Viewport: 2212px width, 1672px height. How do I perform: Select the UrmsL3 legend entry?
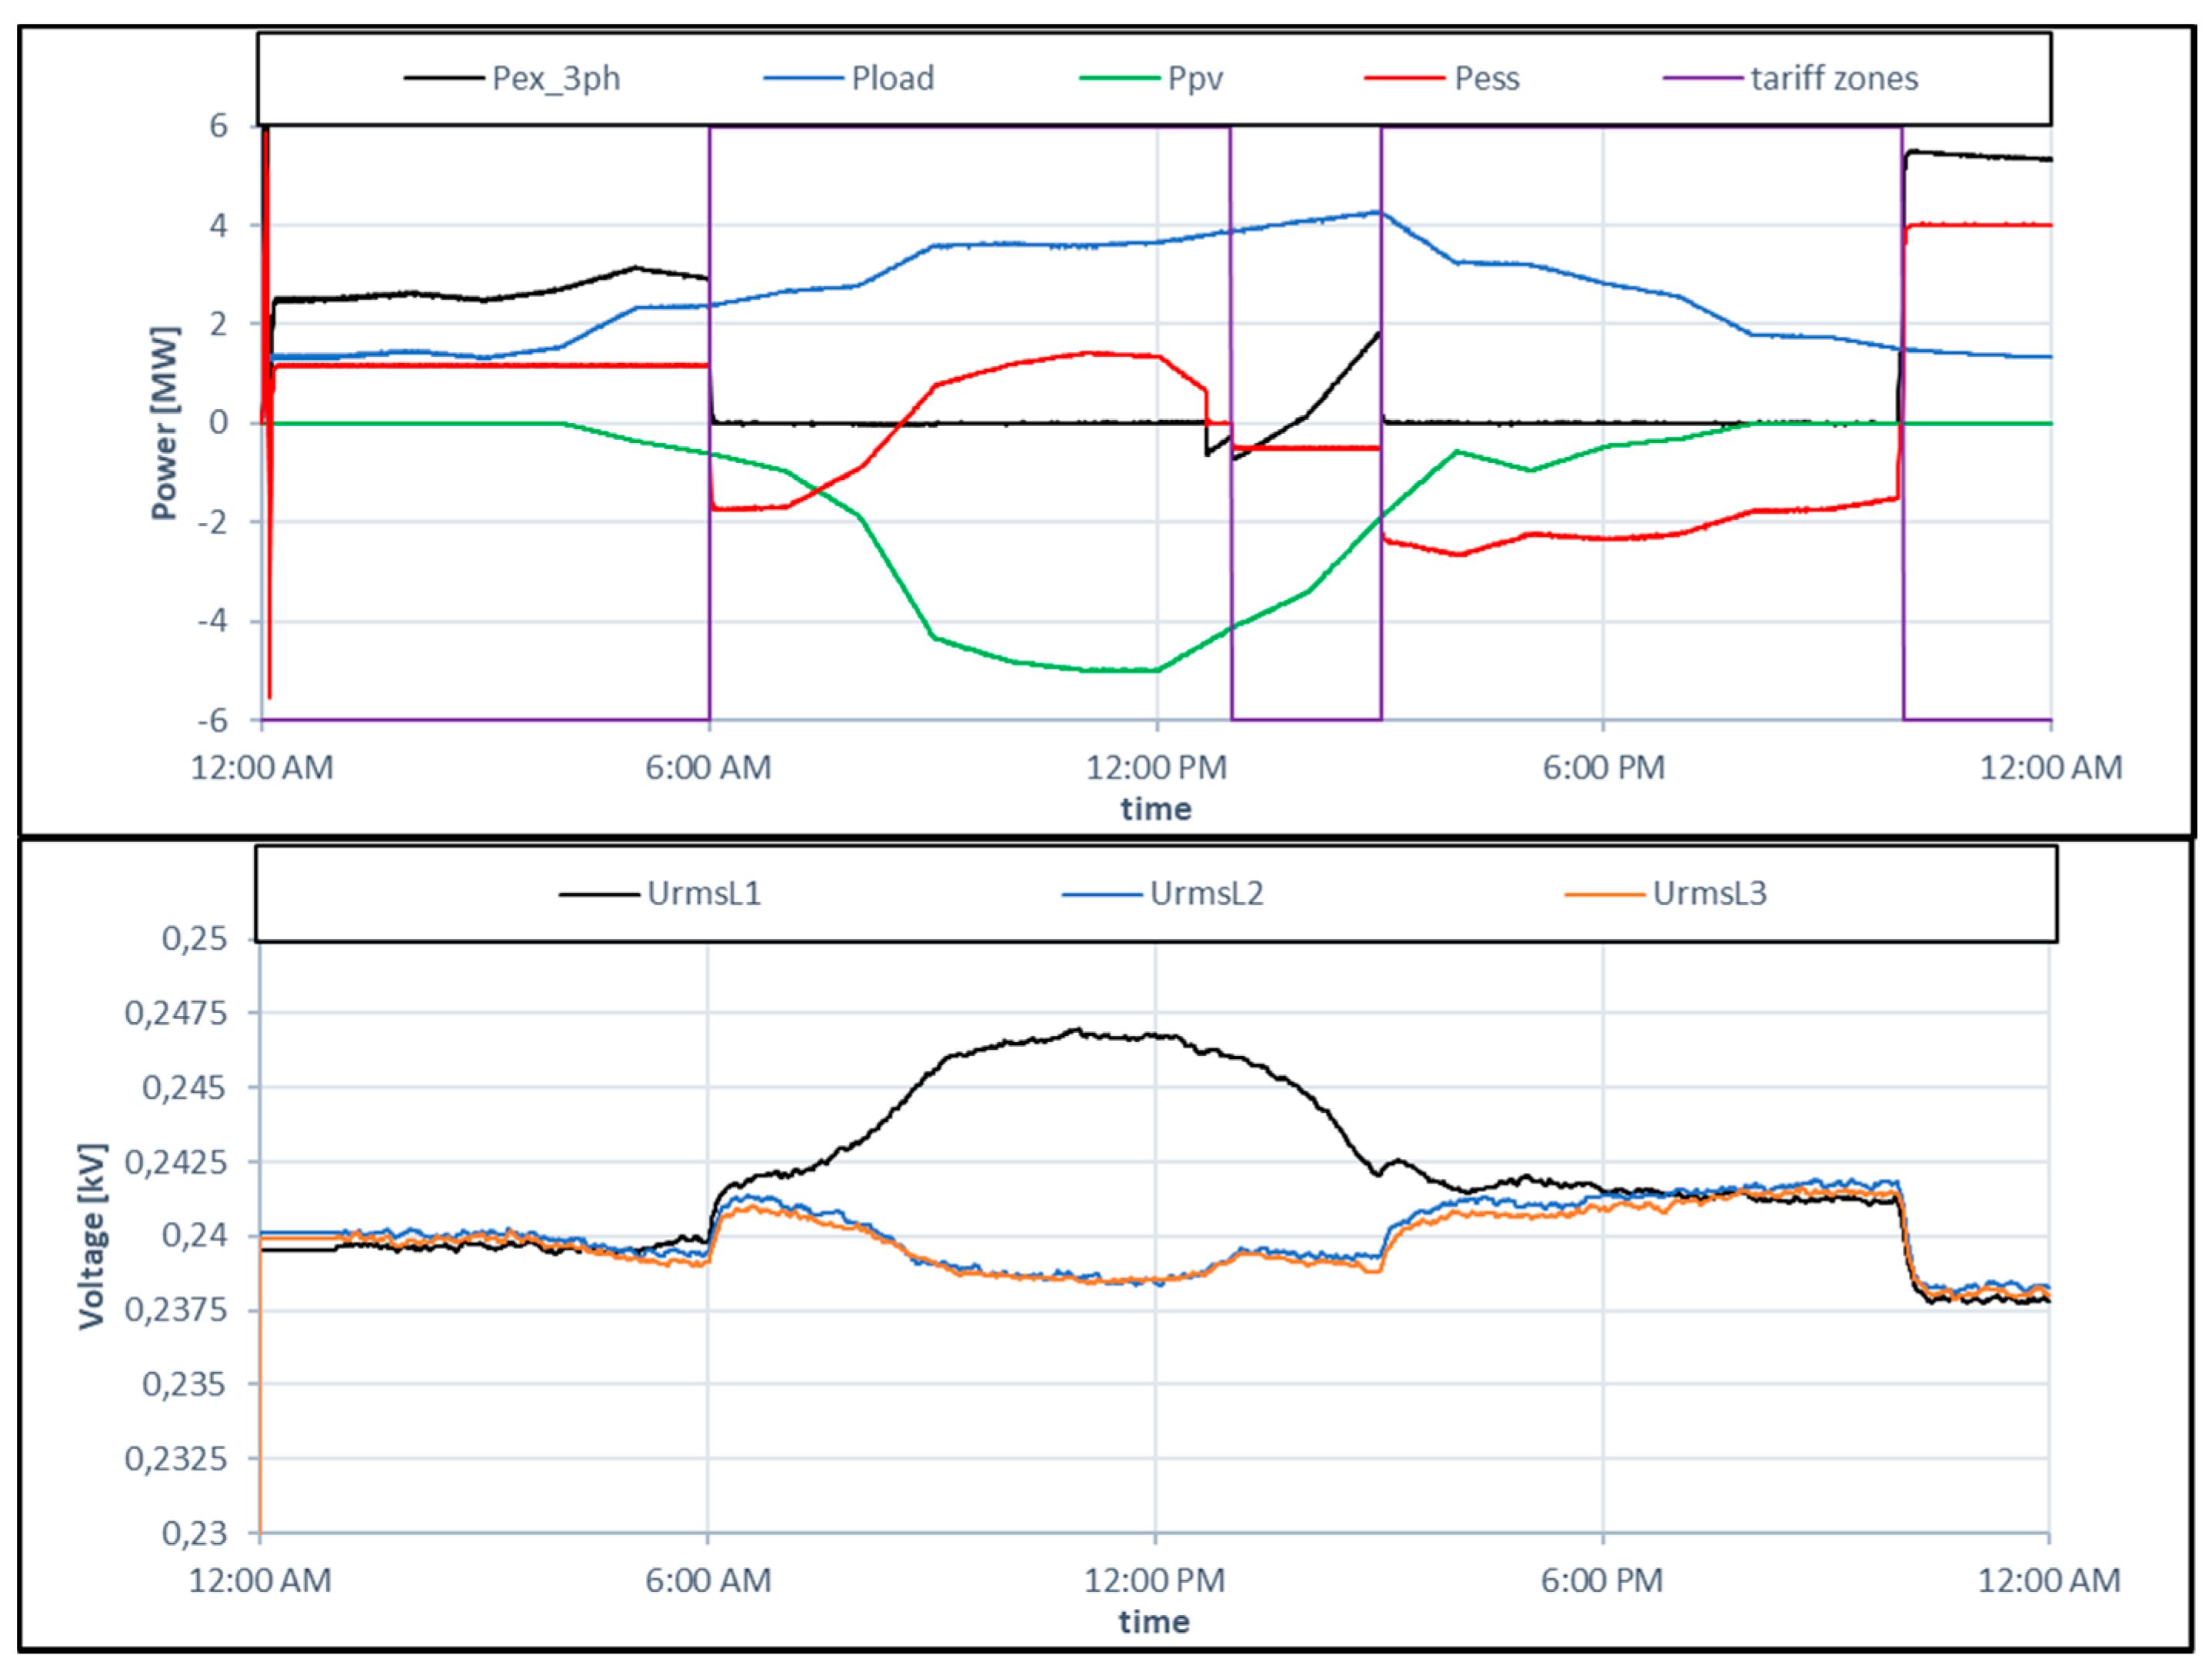tap(1709, 893)
